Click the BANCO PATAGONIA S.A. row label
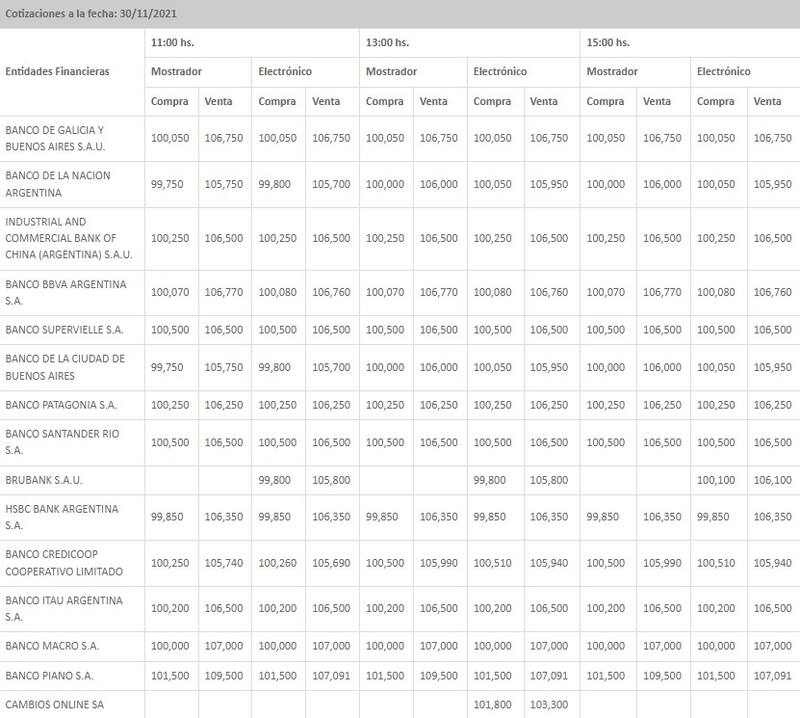Viewport: 800px width, 718px height. [60, 405]
